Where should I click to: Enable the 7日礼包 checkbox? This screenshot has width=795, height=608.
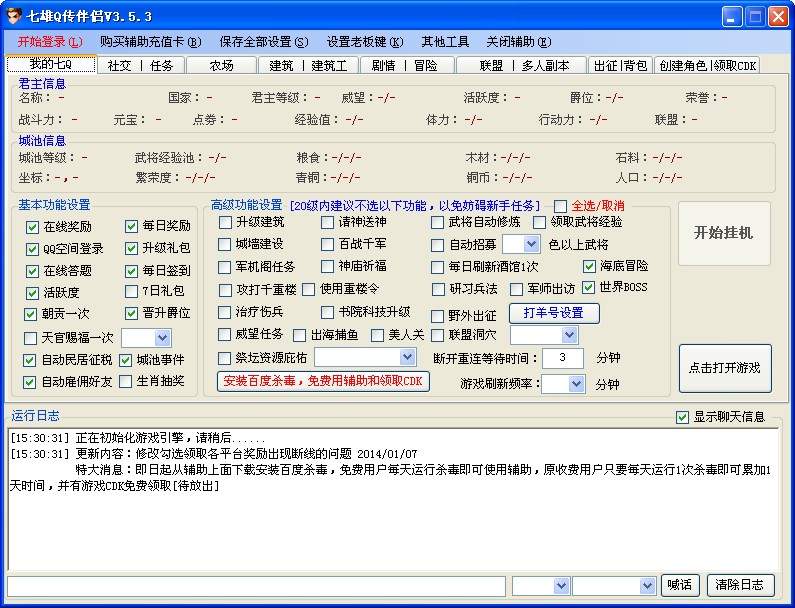(131, 292)
